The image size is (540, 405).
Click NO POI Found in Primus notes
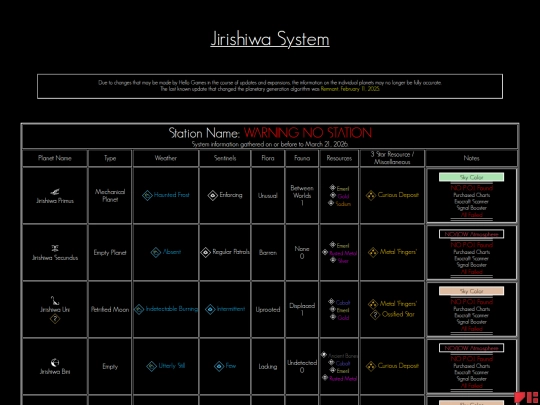coord(471,188)
